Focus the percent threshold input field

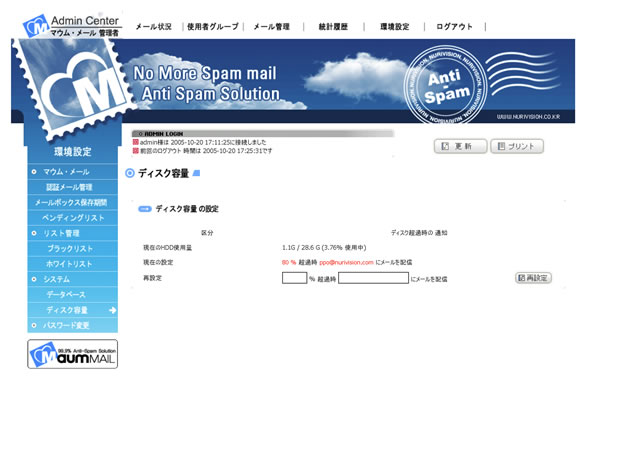click(x=294, y=278)
